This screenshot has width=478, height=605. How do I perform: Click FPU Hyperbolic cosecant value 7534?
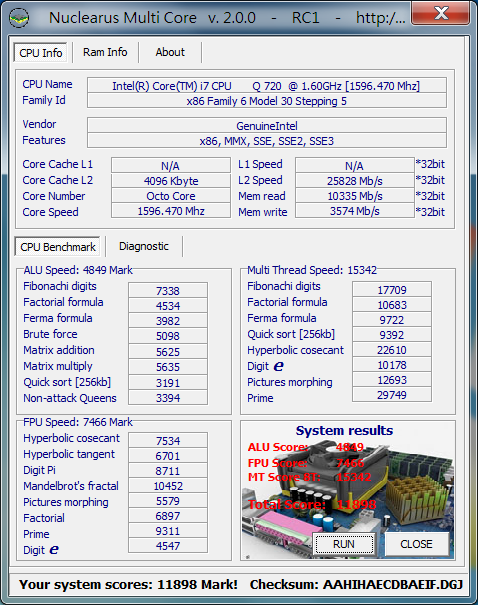168,440
